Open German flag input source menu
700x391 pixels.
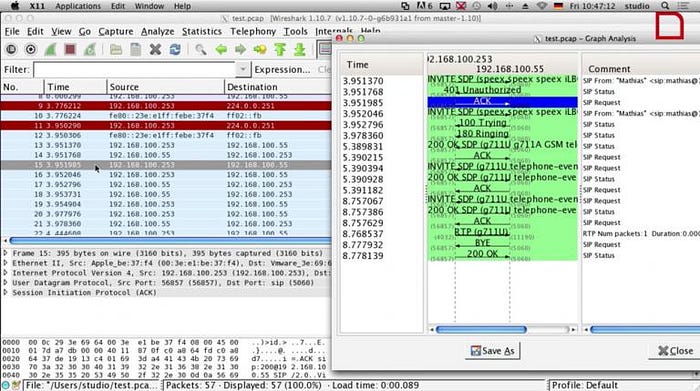coord(558,6)
